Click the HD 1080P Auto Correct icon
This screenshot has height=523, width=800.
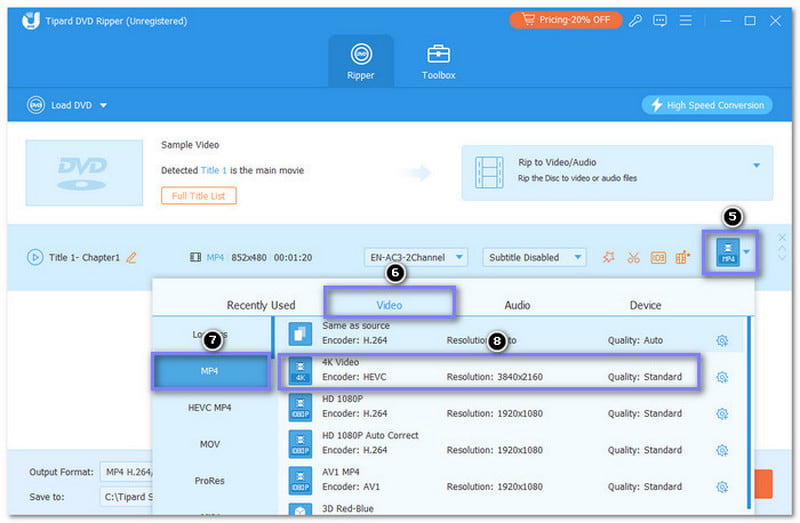coord(301,444)
